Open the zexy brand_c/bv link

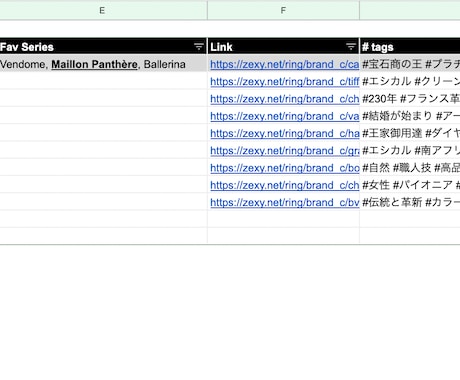284,202
